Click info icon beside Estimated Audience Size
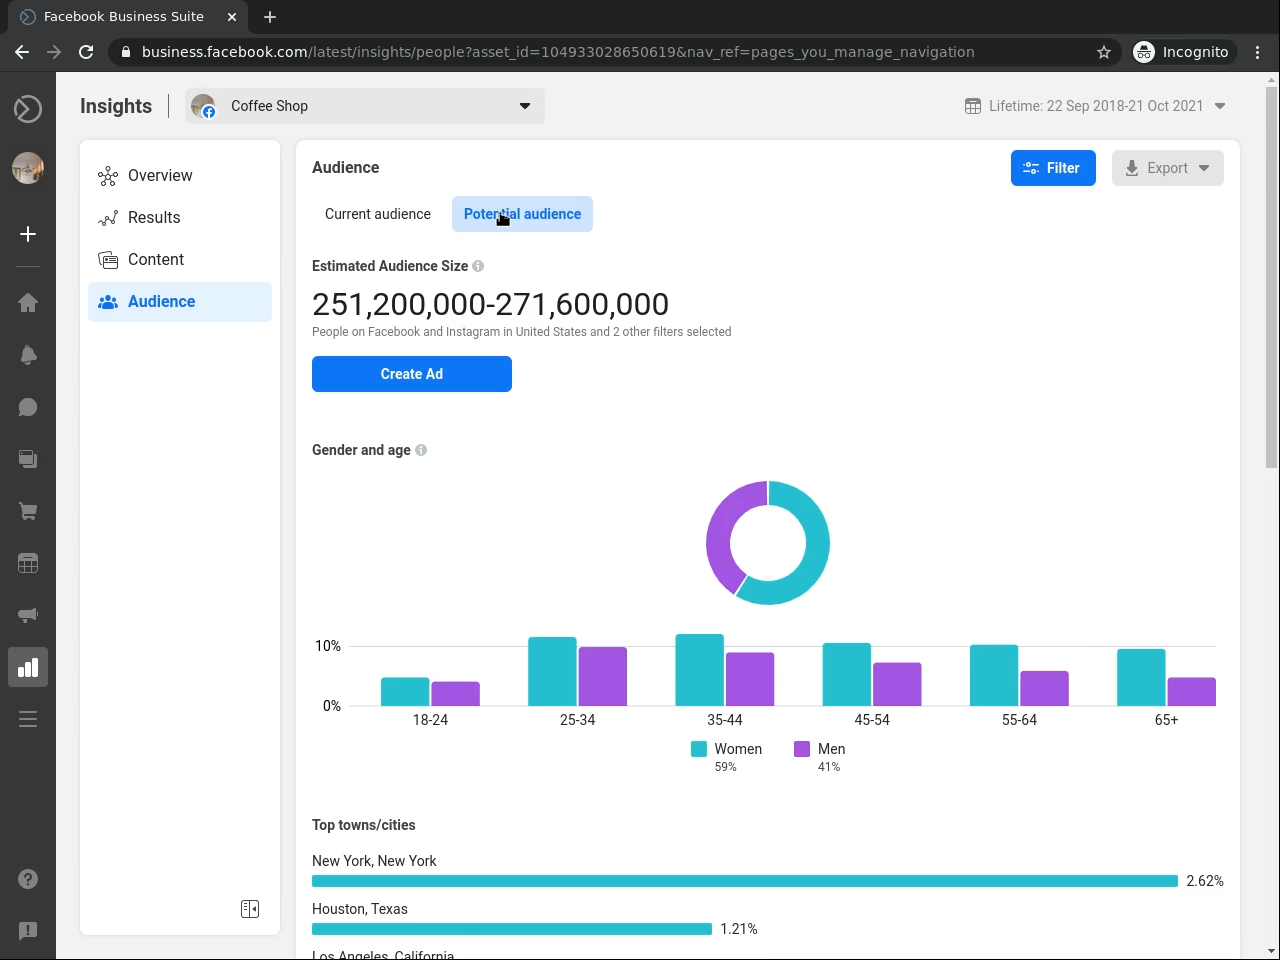Viewport: 1280px width, 960px height. tap(478, 266)
